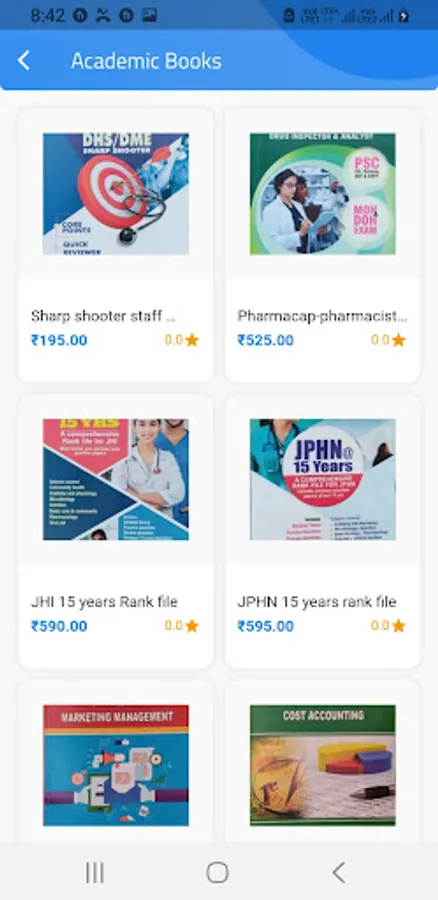Tap the star icon on Pharmacap item

coord(398,340)
